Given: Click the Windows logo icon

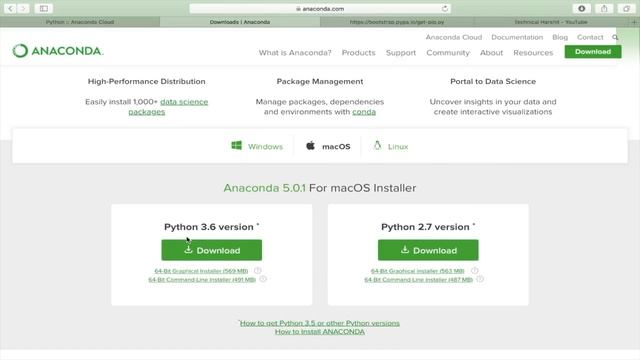Looking at the screenshot, I should 236,146.
